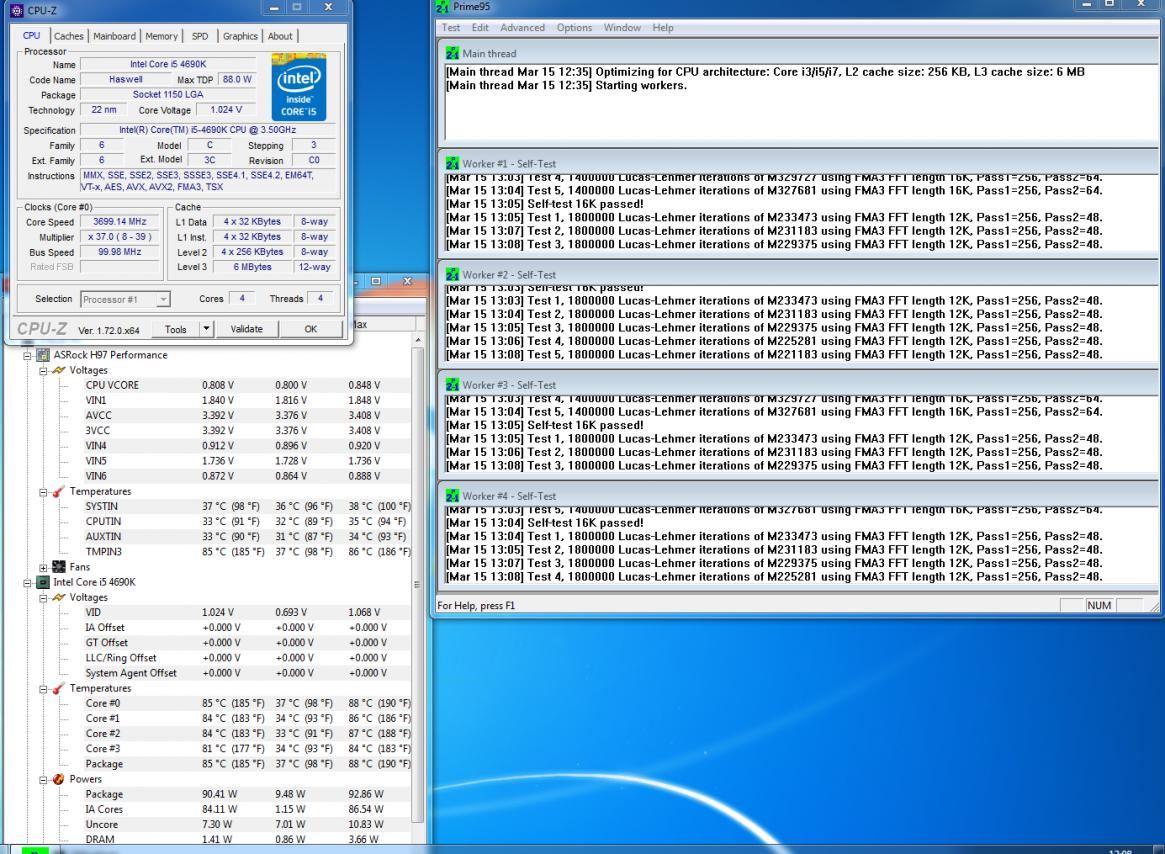The image size is (1165, 854).
Task: Select the CPU tab in CPU-Z
Action: 31,35
